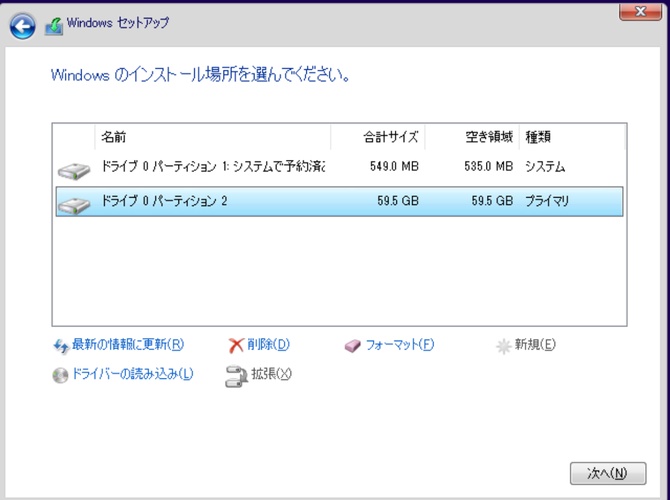
Task: Click the new partition star icon
Action: click(x=504, y=346)
